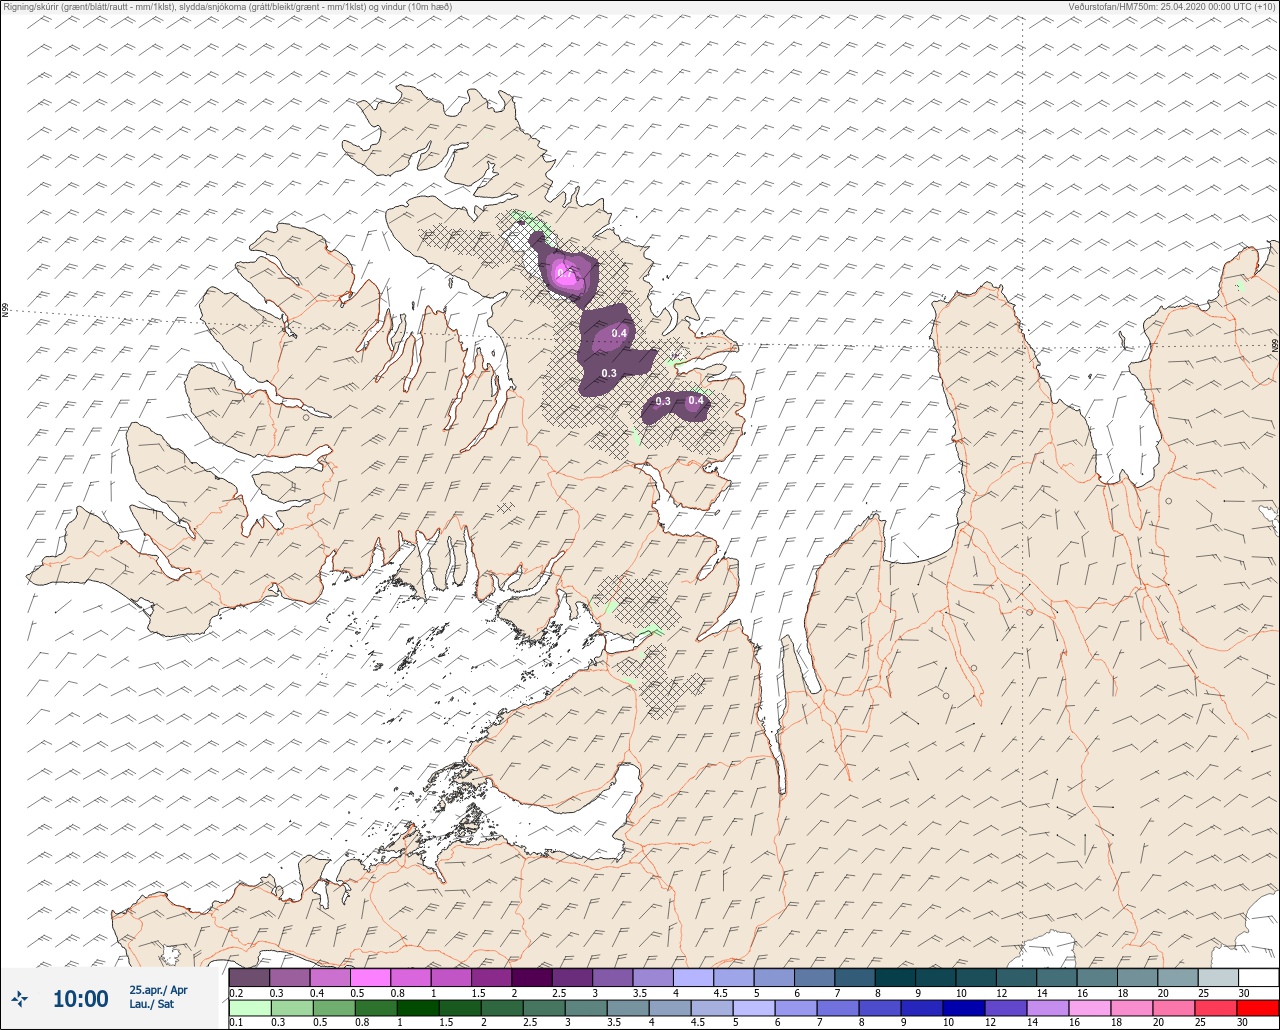Image resolution: width=1280 pixels, height=1030 pixels.
Task: Click the N99 latitude label on right edge
Action: (1275, 345)
